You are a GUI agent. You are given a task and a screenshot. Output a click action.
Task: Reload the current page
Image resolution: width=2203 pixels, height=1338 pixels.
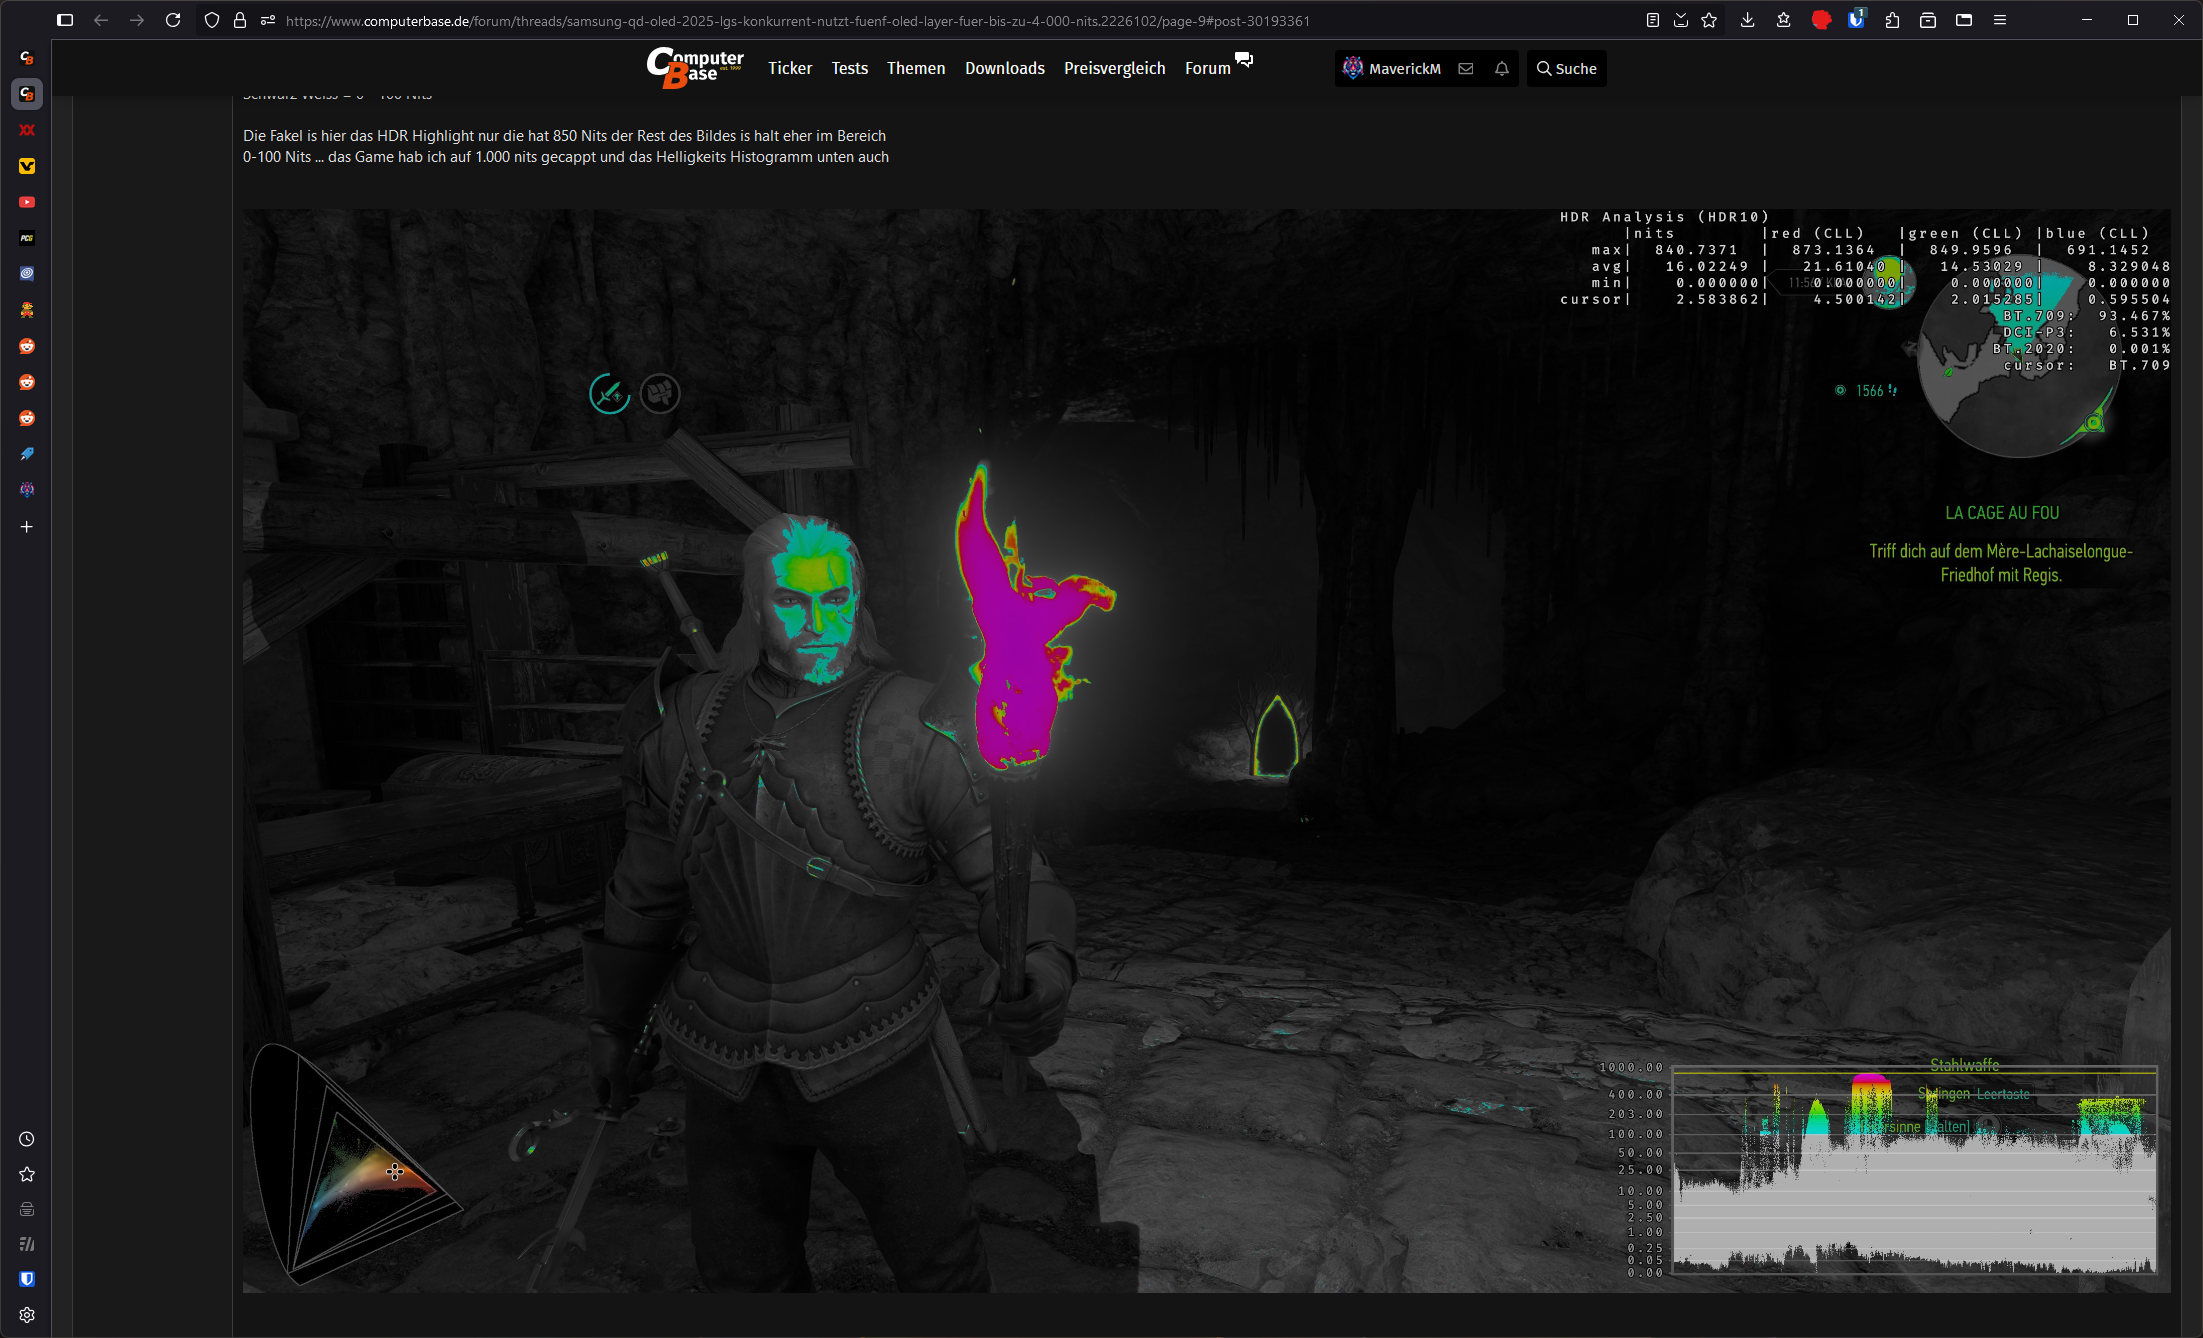point(173,20)
